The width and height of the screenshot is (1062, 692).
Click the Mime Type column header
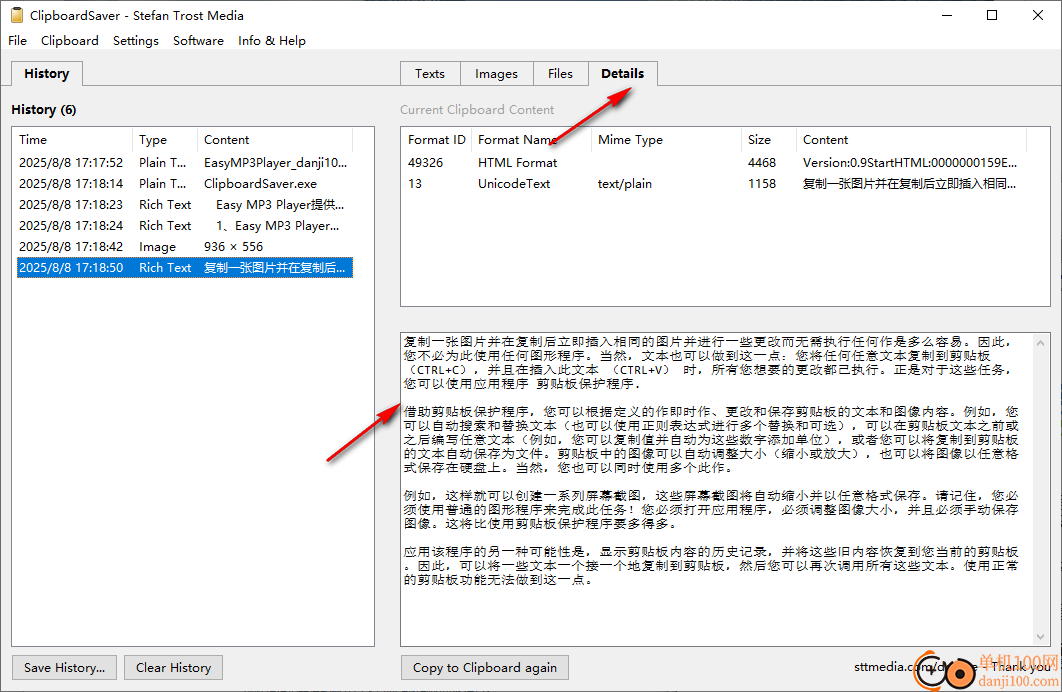pyautogui.click(x=666, y=139)
